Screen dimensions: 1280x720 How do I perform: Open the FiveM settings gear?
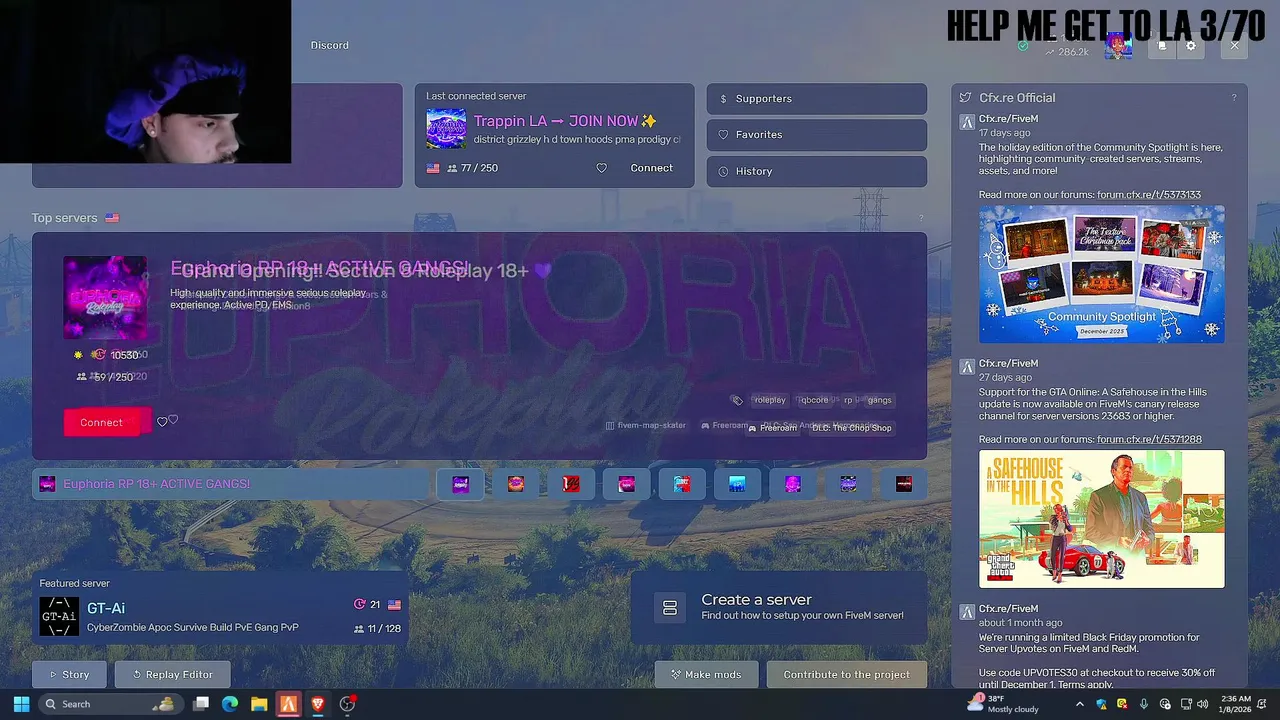(x=1190, y=46)
